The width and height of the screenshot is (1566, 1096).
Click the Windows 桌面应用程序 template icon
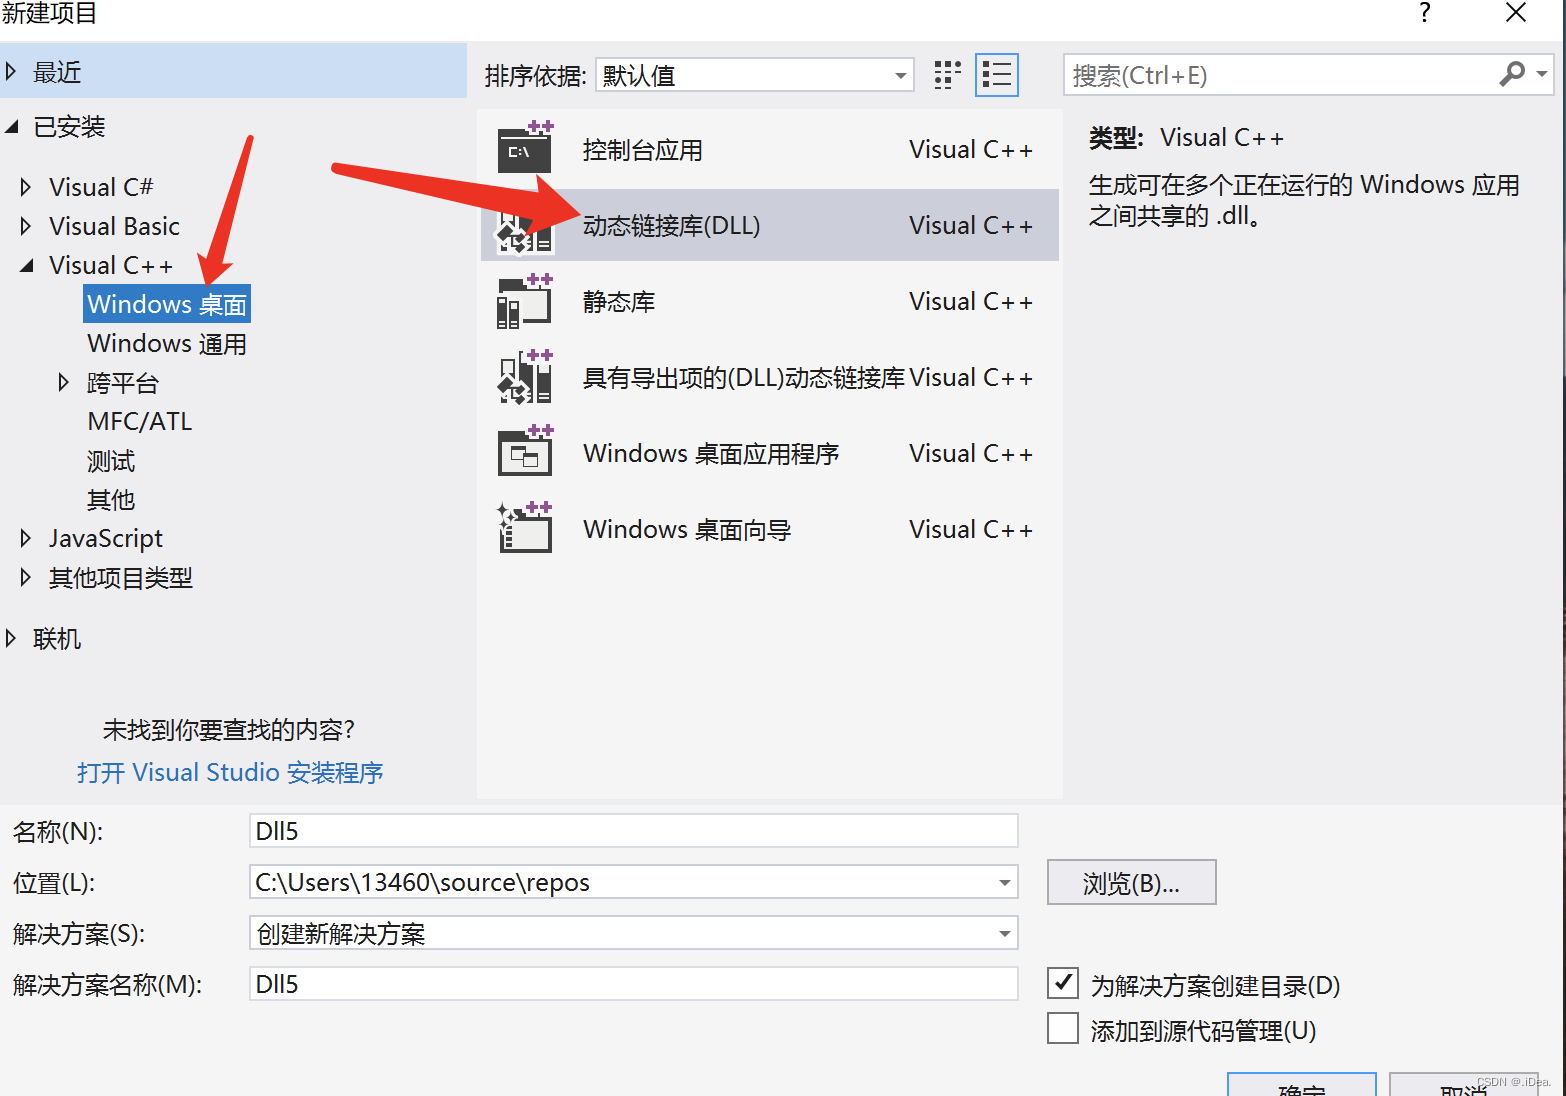point(525,452)
